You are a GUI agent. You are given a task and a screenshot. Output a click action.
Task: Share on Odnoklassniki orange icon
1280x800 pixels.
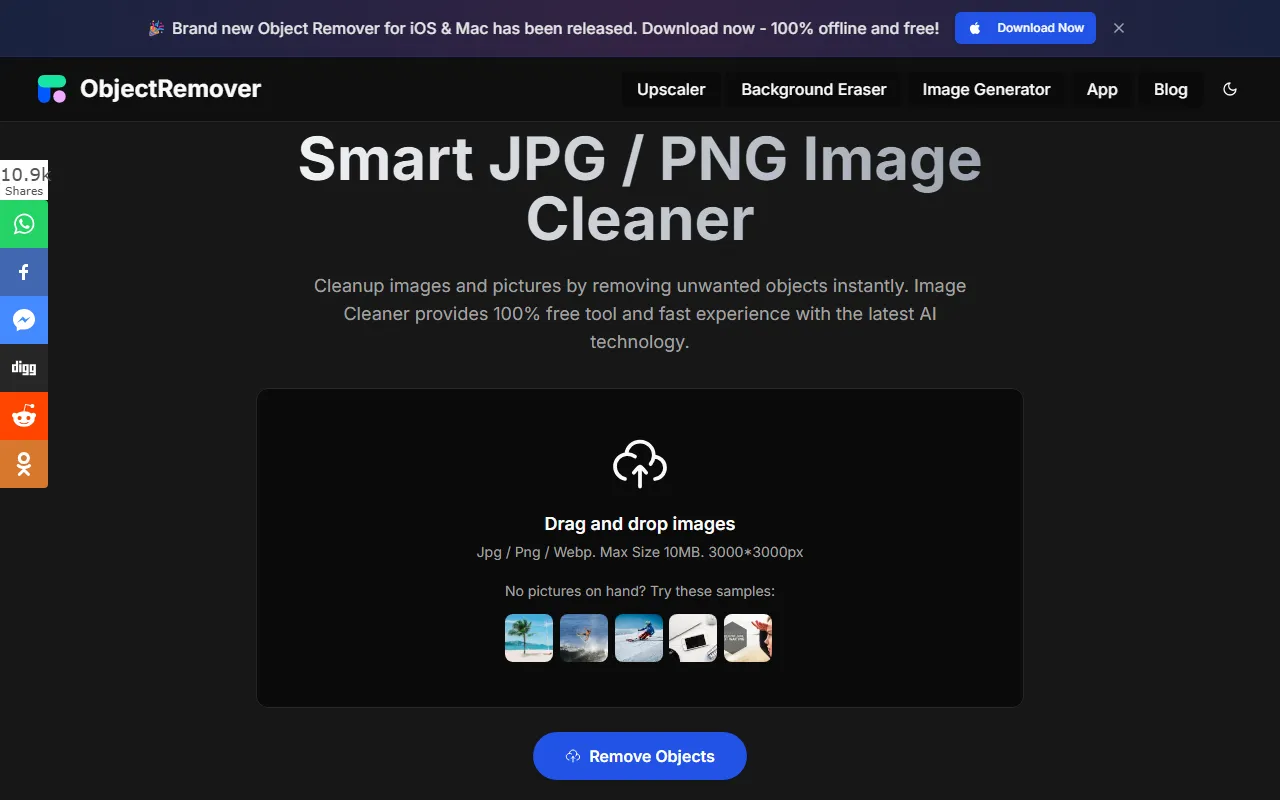point(24,464)
